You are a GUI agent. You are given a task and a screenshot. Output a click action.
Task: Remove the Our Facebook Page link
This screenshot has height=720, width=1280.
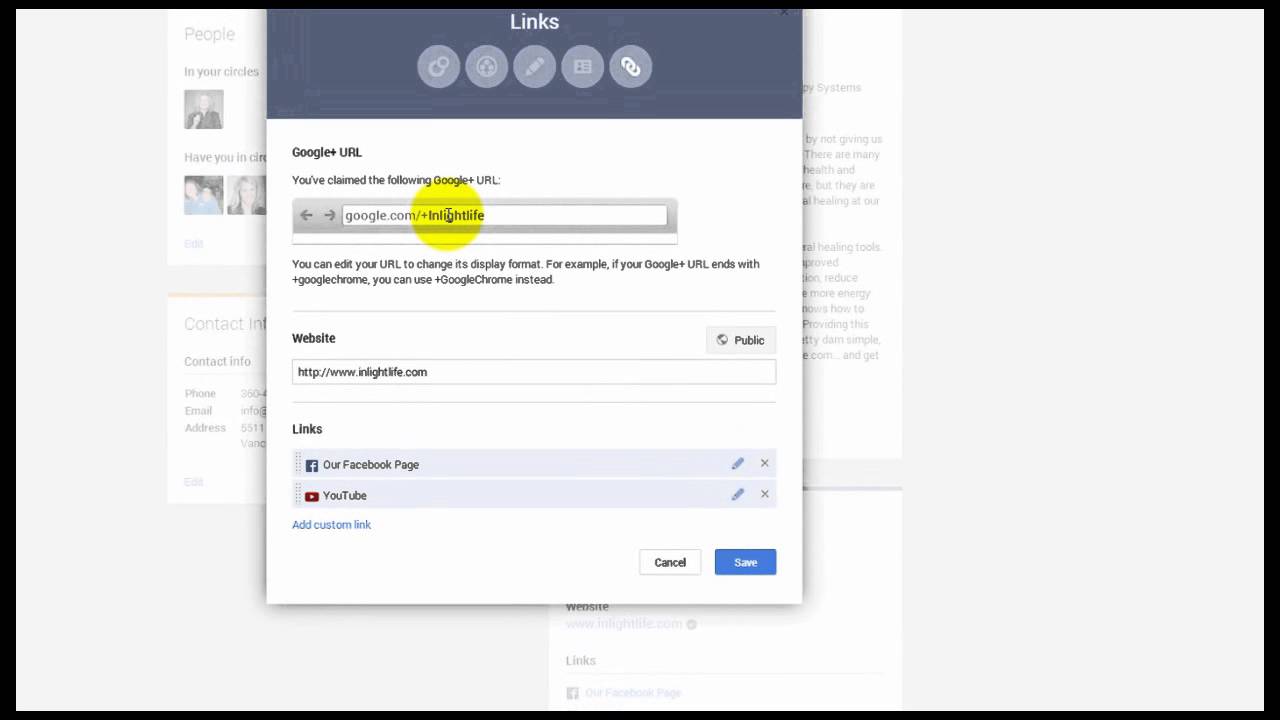pyautogui.click(x=765, y=463)
